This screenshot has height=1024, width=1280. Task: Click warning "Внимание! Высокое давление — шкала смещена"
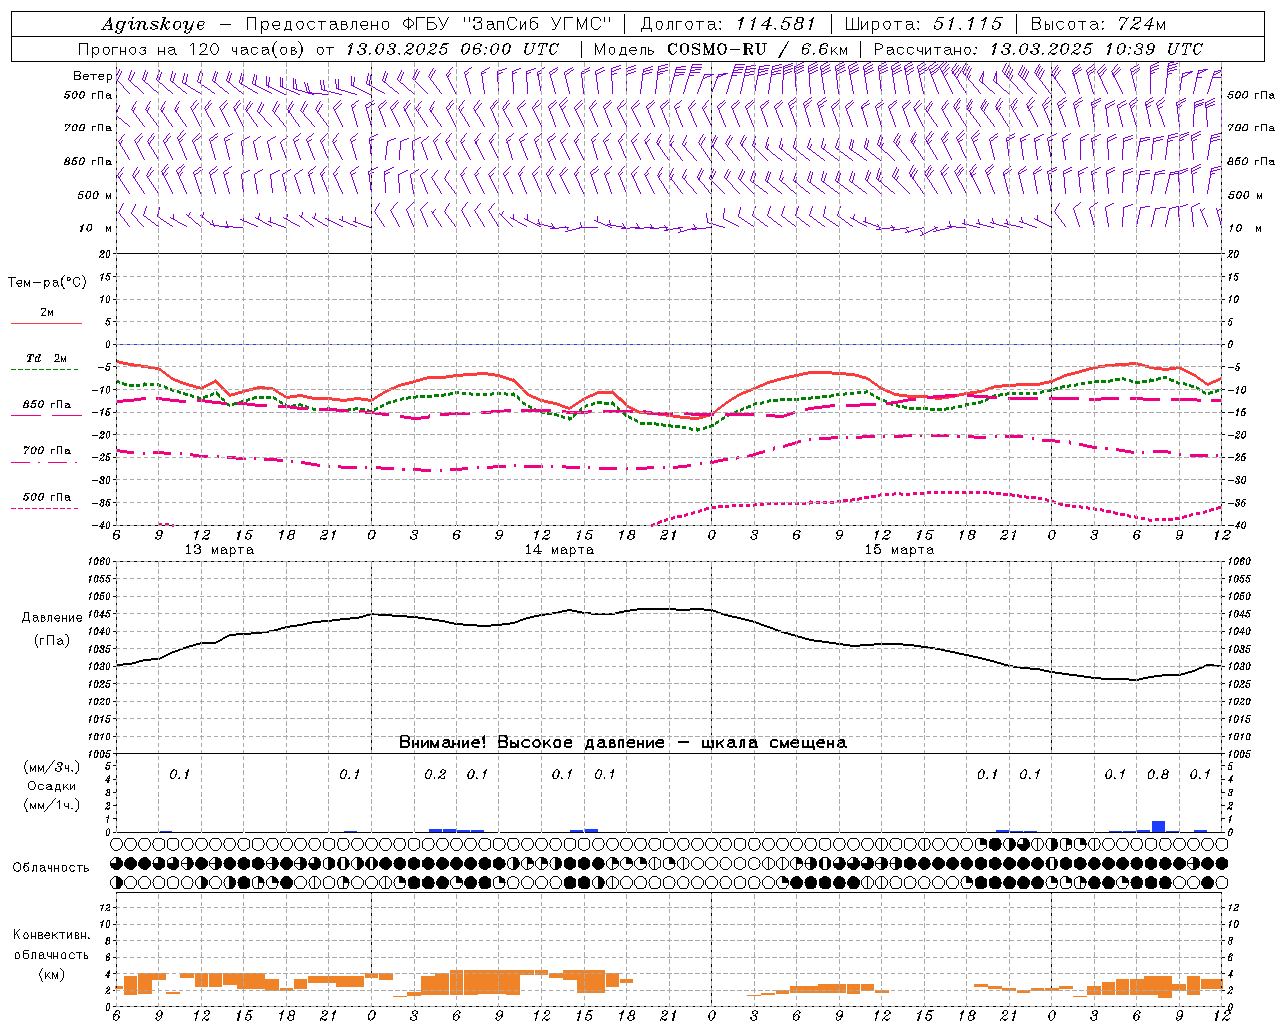(622, 743)
